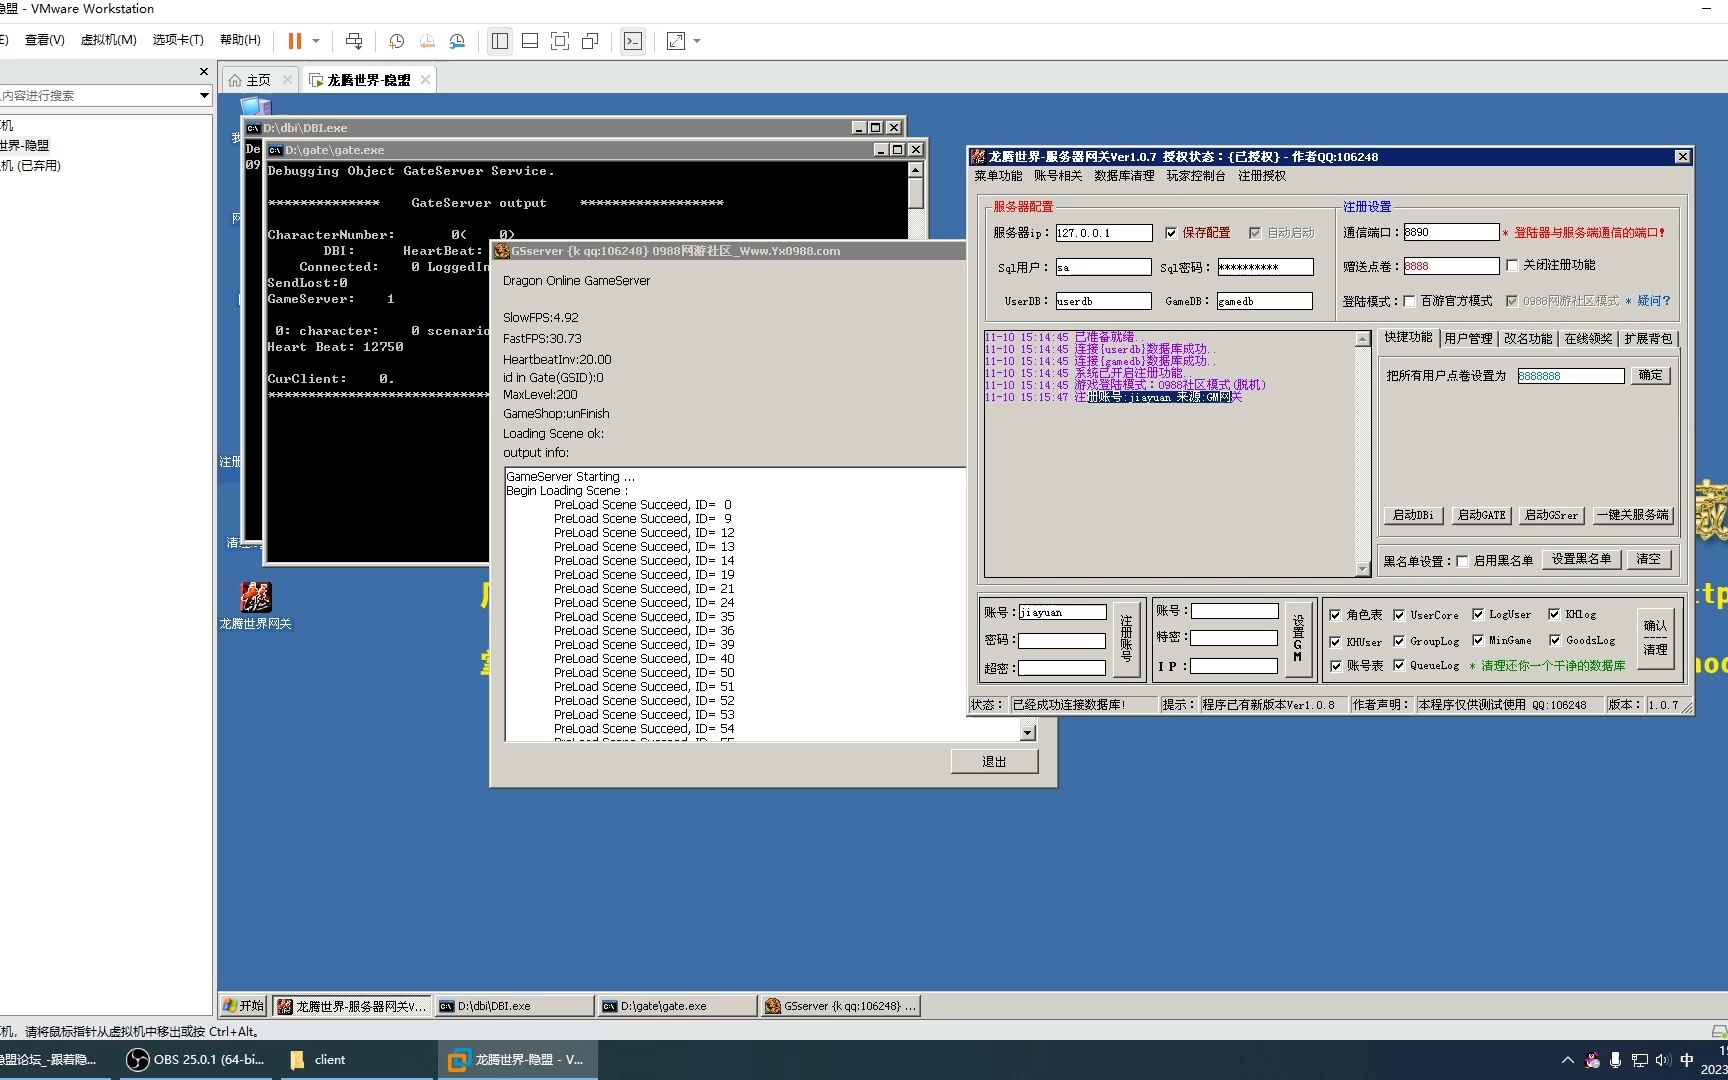Open the 帮助(H) menu
This screenshot has width=1728, height=1080.
pyautogui.click(x=240, y=40)
